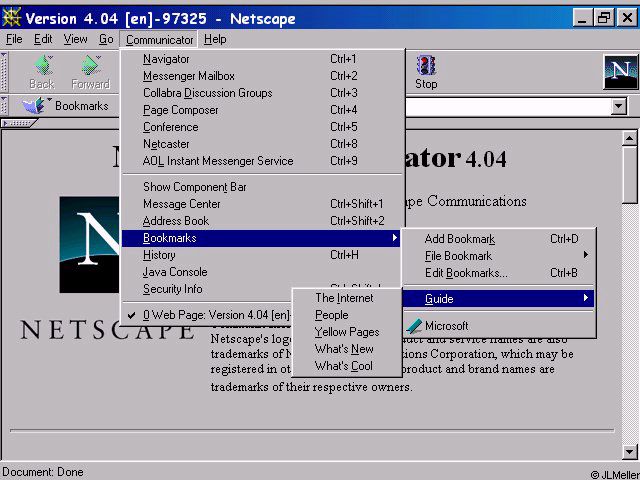This screenshot has width=640, height=480.
Task: Choose Add Bookmark
Action: click(498, 239)
